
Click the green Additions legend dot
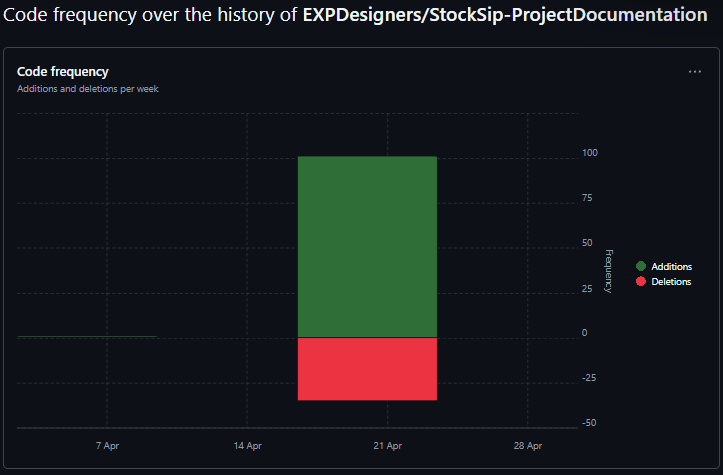pos(641,266)
